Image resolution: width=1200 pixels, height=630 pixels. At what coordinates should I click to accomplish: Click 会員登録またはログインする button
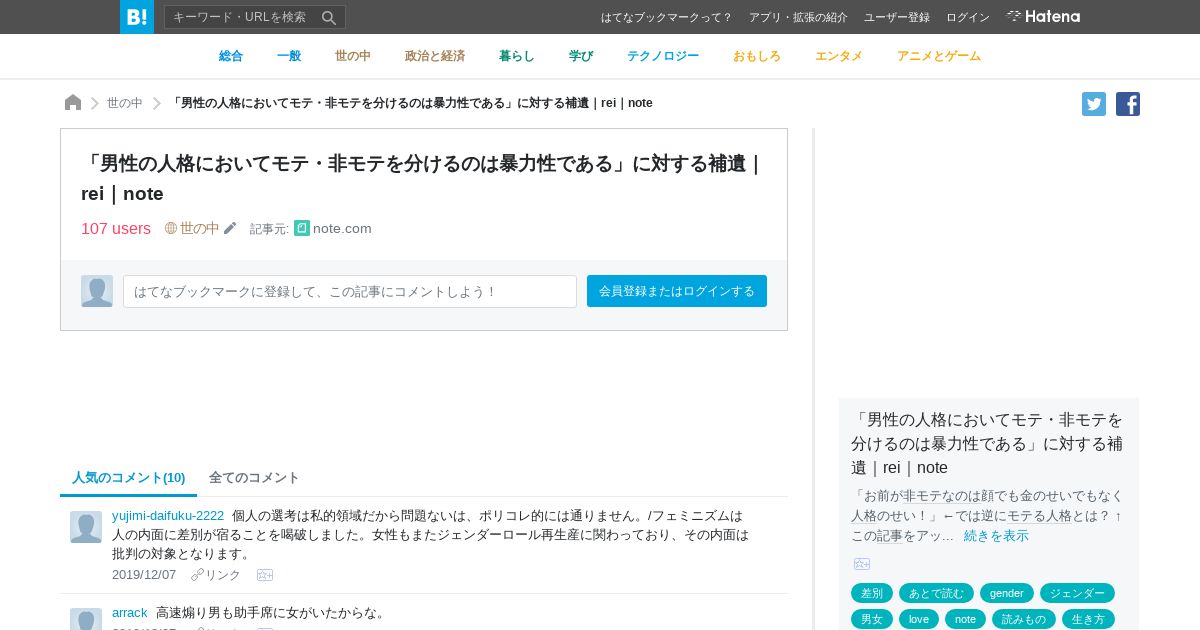coord(677,291)
